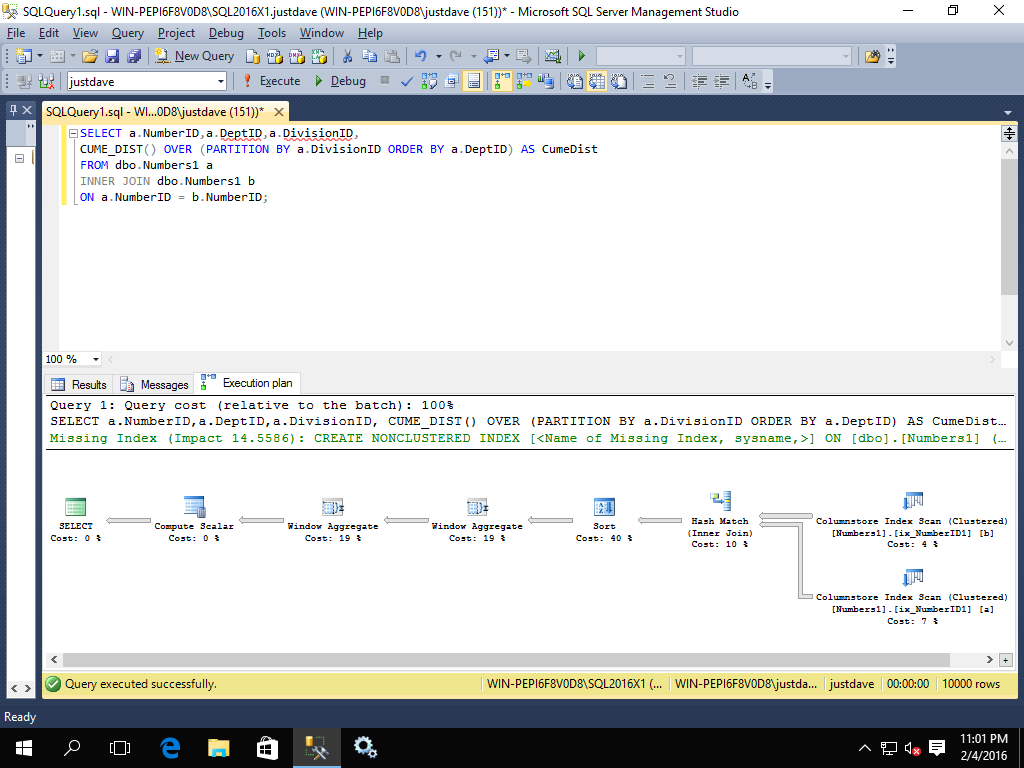Click the SELECT node in execution plan
Image resolution: width=1024 pixels, height=768 pixels.
[75, 507]
